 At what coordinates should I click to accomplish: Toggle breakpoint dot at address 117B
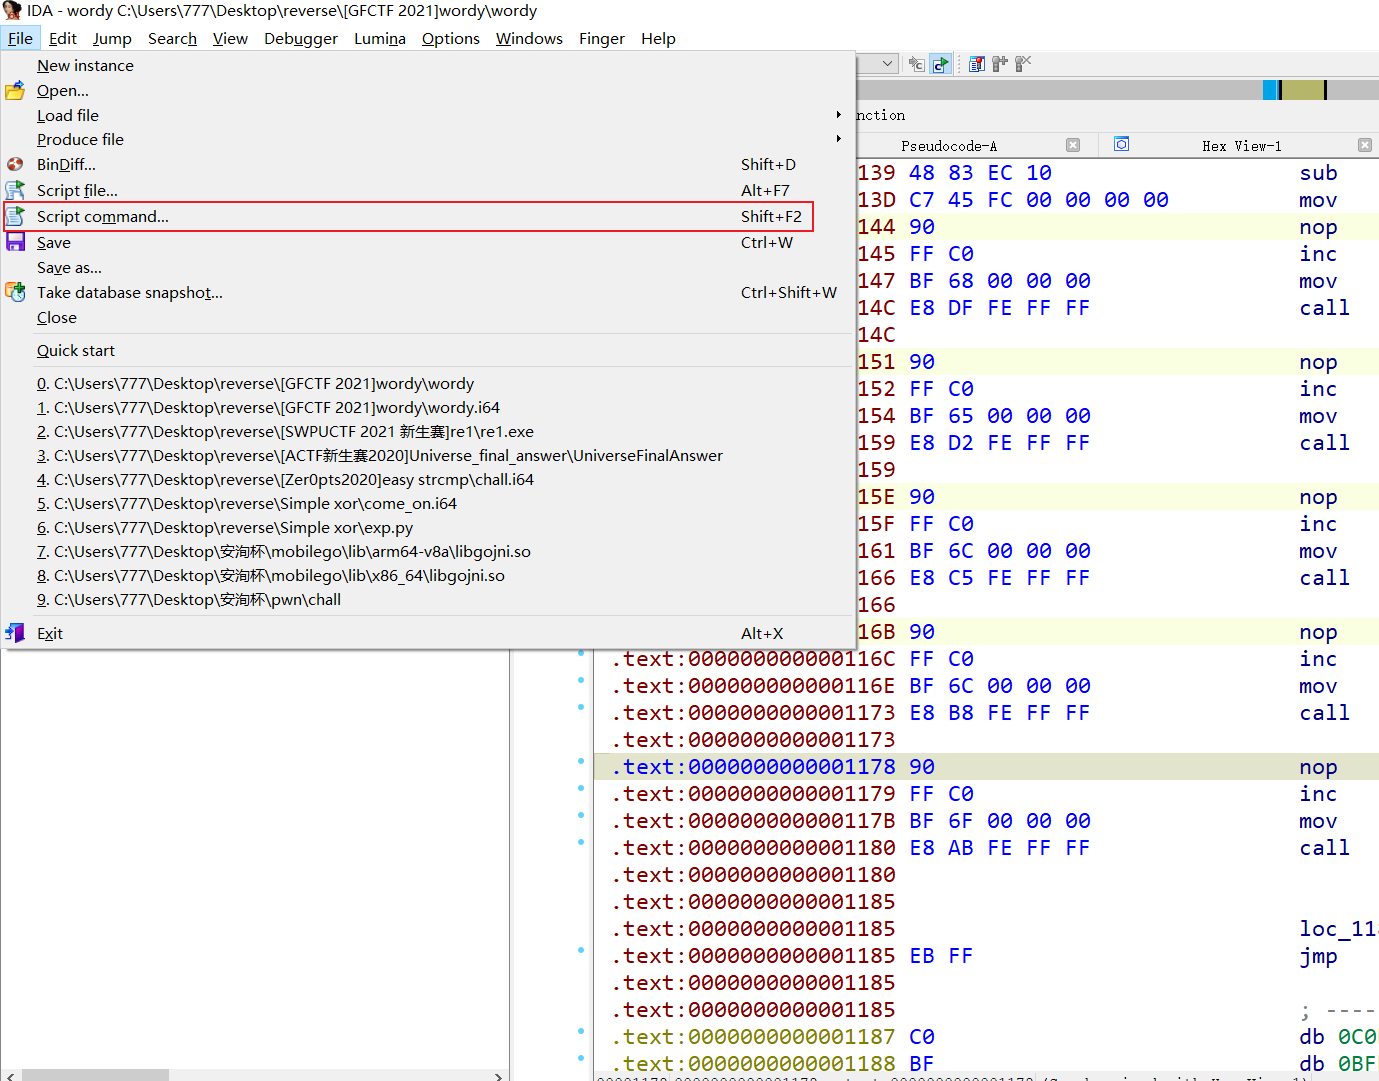pyautogui.click(x=581, y=815)
